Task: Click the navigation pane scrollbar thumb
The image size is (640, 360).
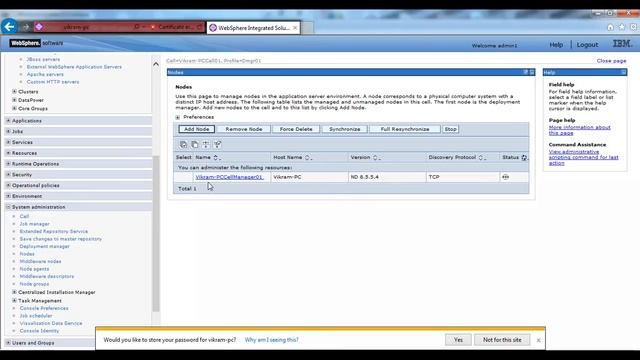Action: point(156,234)
